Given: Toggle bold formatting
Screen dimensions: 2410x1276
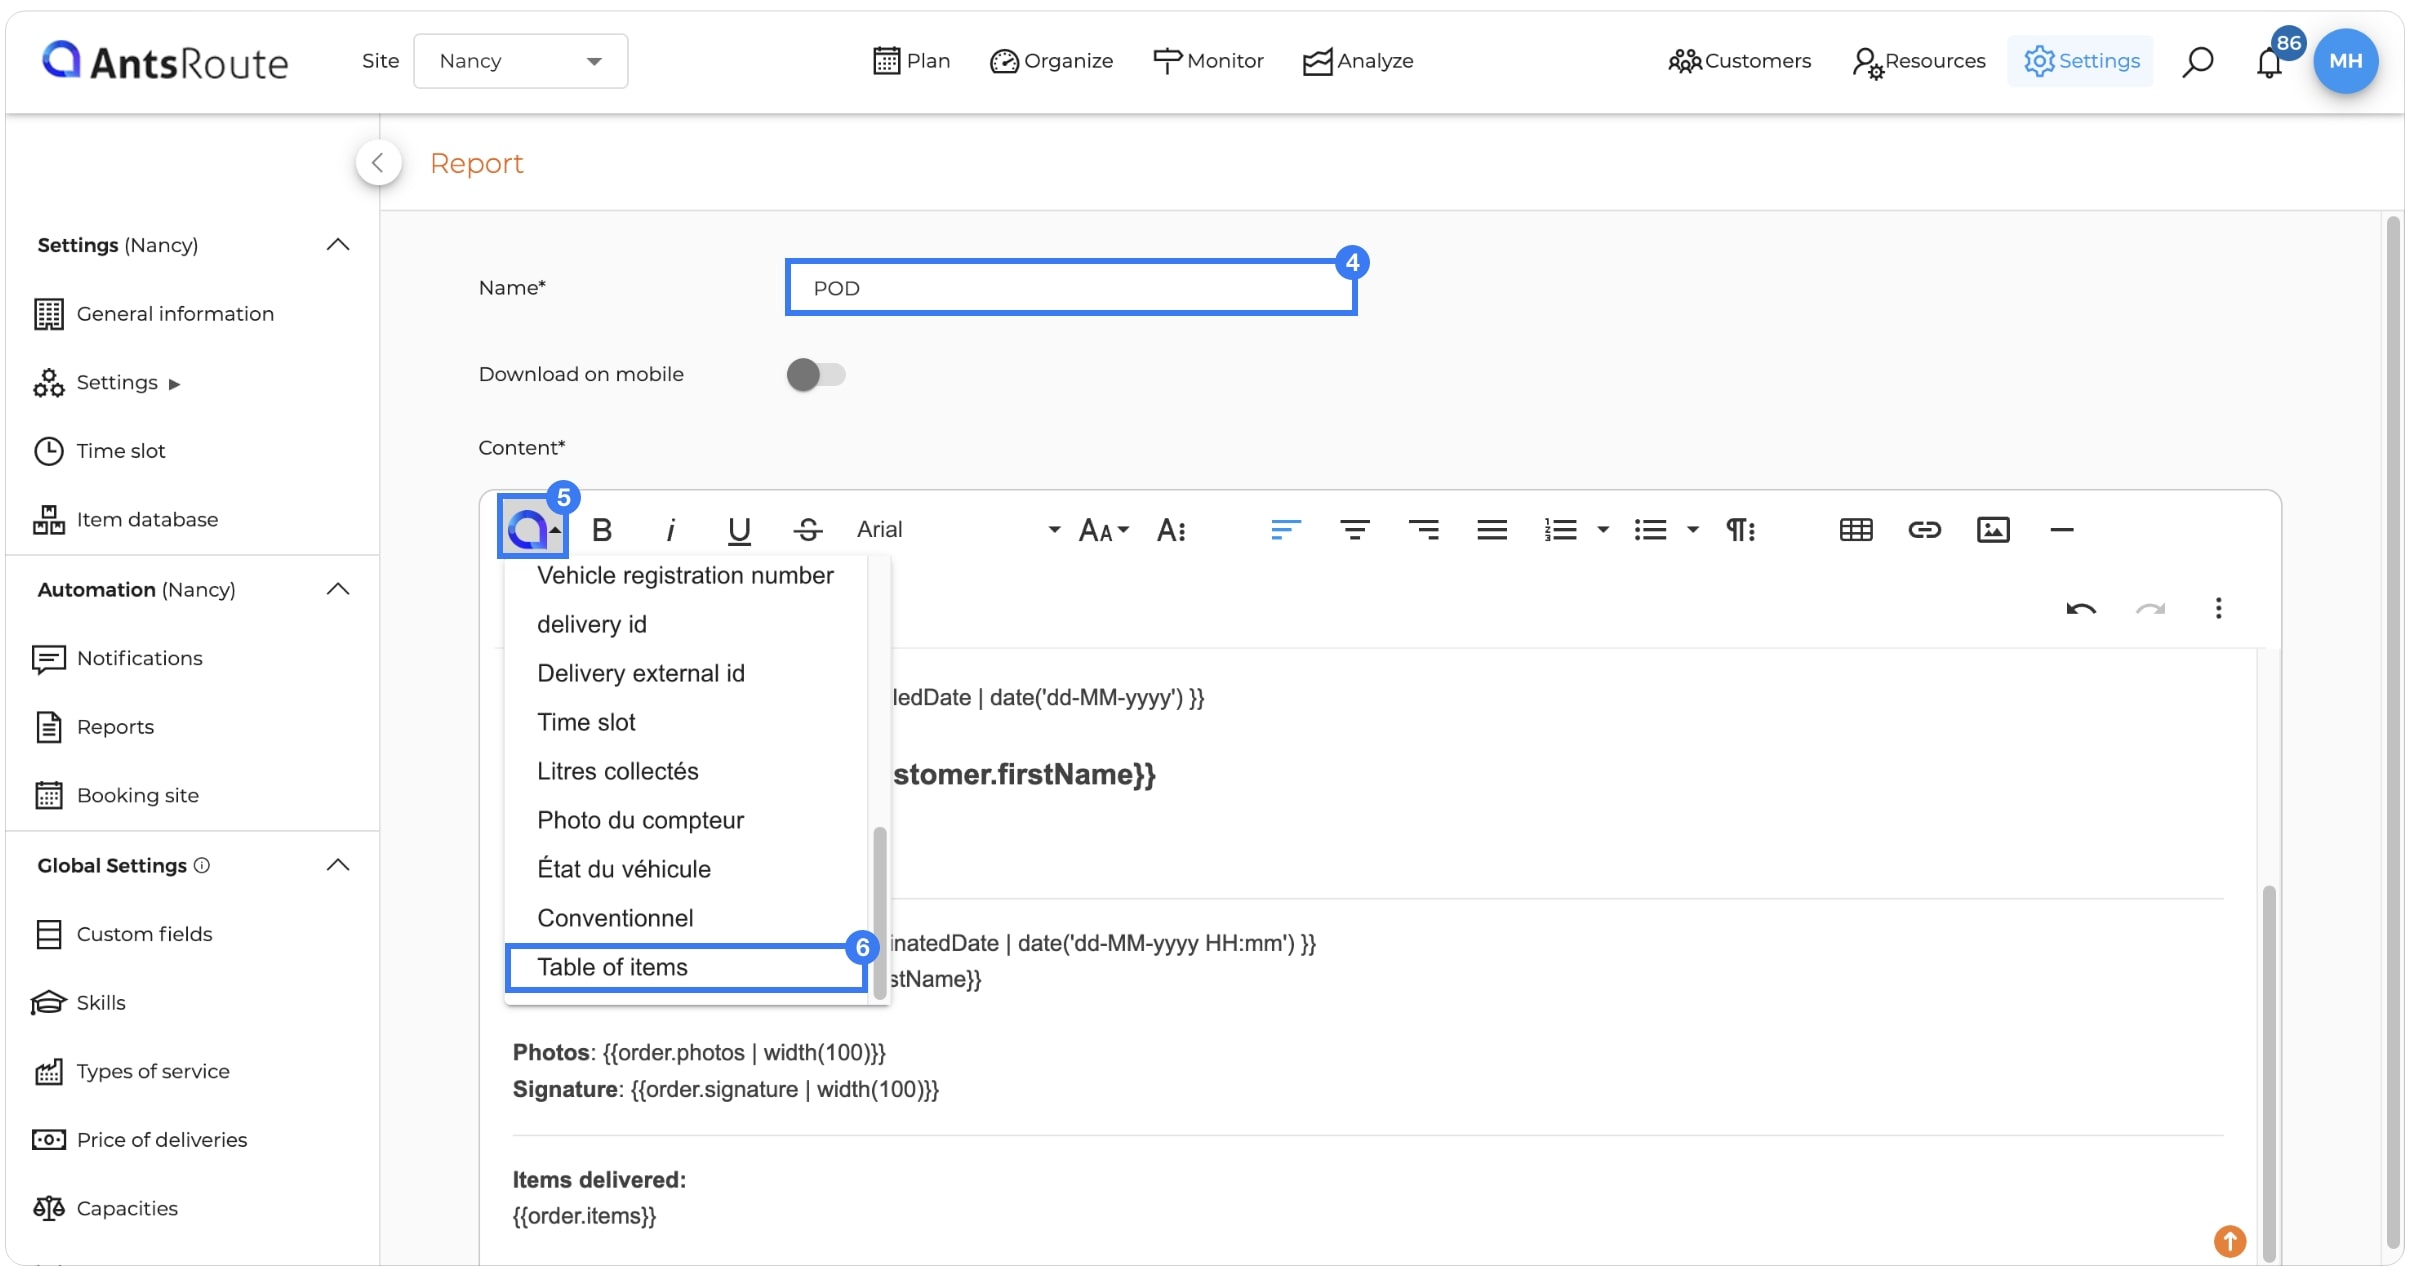Looking at the screenshot, I should click(x=601, y=530).
